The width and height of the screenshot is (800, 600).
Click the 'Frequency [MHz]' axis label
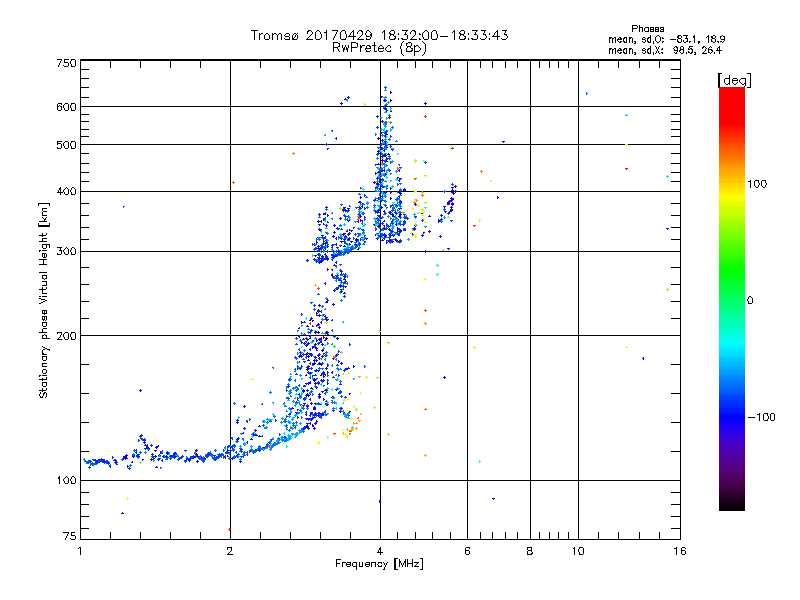click(x=379, y=564)
